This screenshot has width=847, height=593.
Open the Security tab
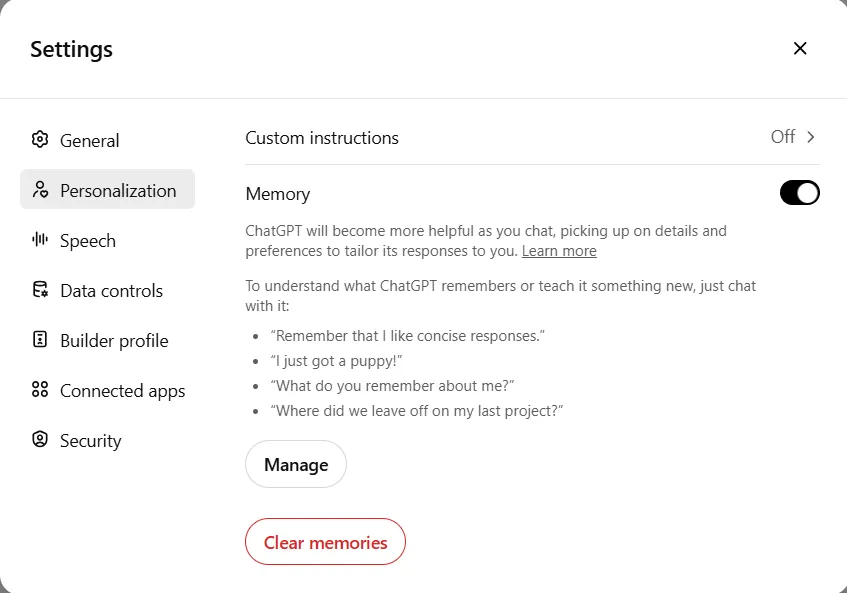(107, 440)
